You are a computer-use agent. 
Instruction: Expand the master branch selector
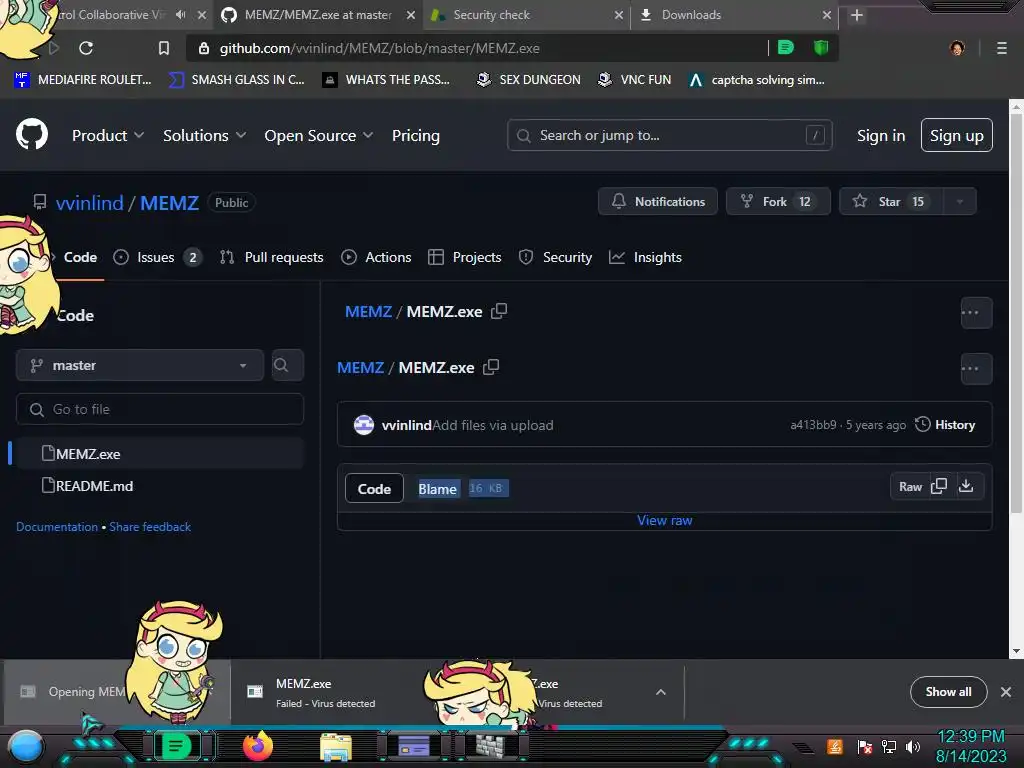(139, 365)
